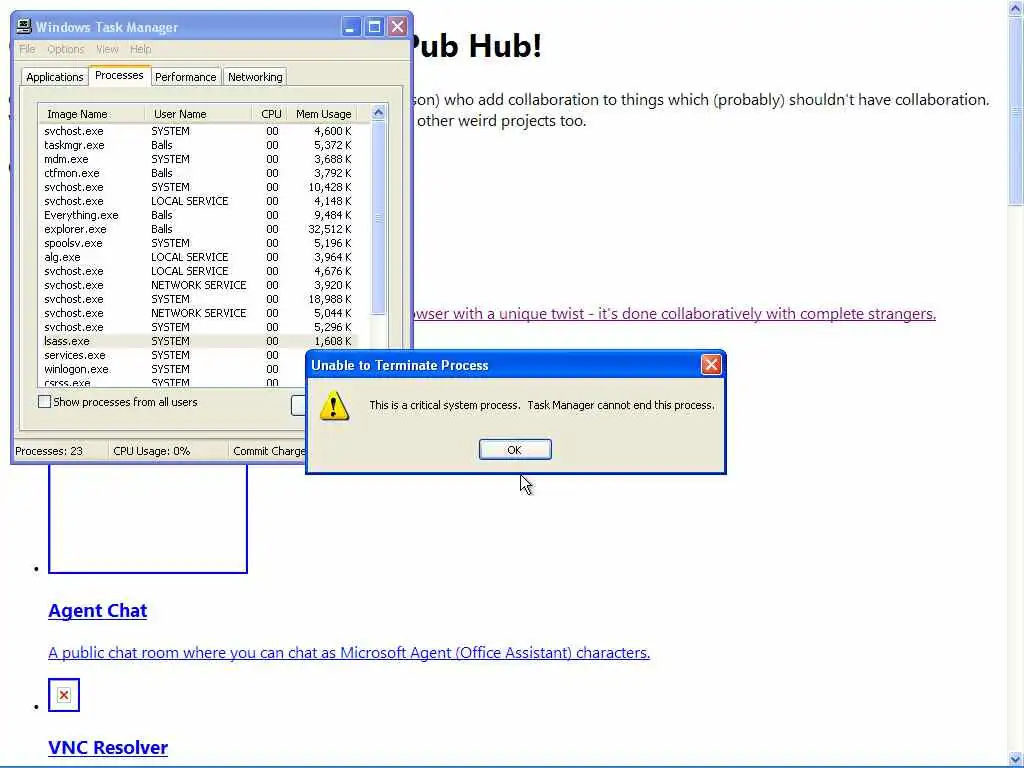Click broken image icon above VNC Resolver
This screenshot has height=768, width=1024.
click(64, 695)
